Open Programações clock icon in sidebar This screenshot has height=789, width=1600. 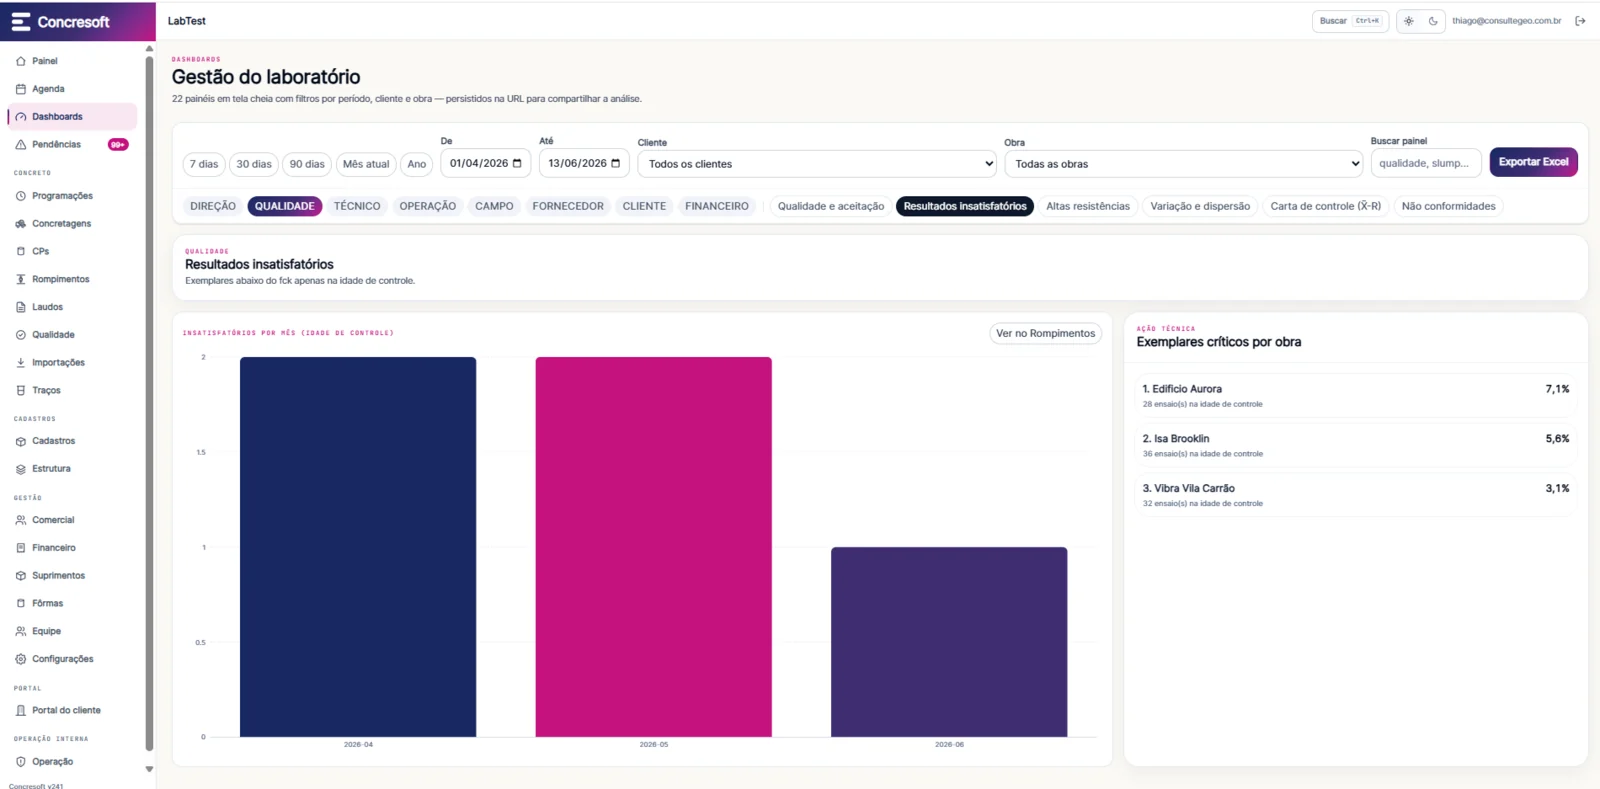point(20,196)
